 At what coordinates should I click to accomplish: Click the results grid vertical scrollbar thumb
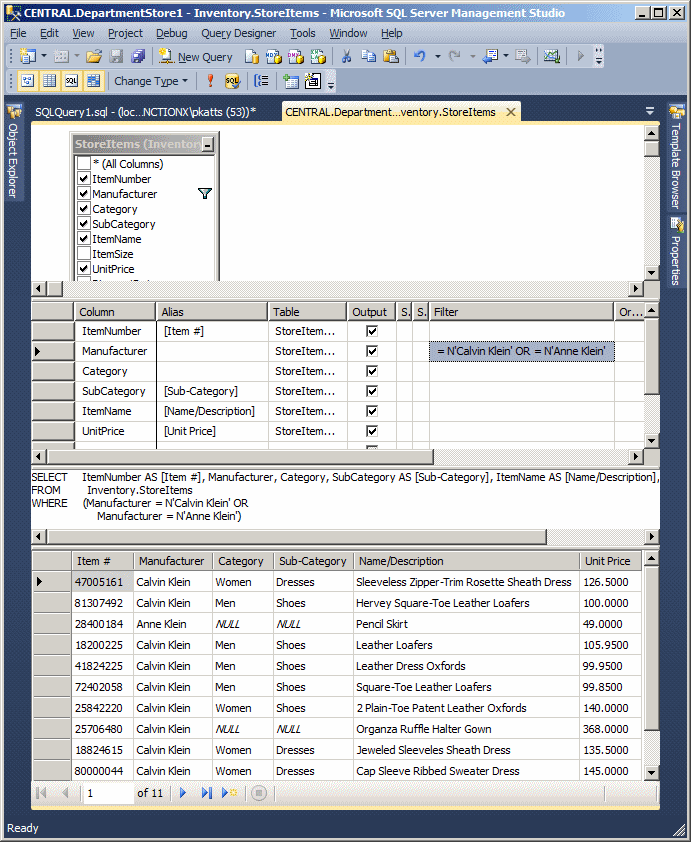click(x=651, y=649)
